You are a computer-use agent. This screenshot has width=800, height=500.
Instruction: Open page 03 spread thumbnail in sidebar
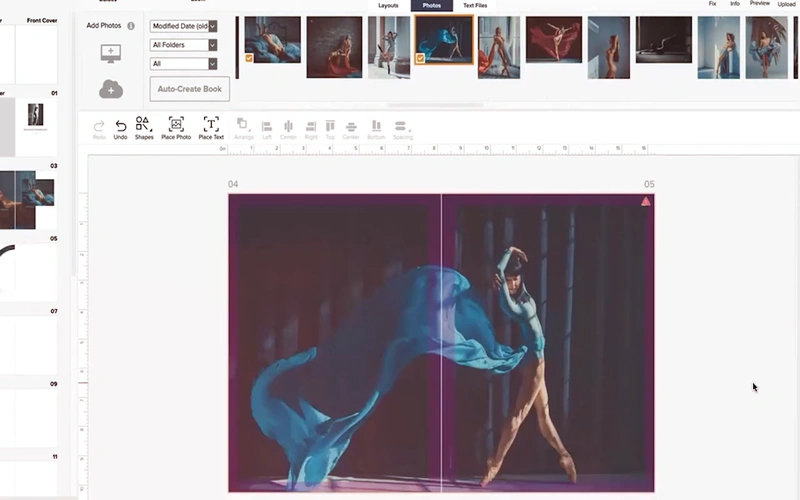point(27,199)
